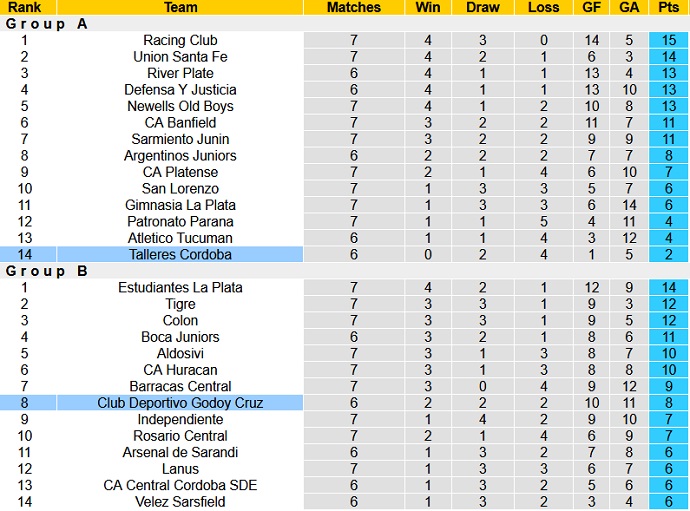Viewport: 690px width, 511px height.
Task: Select the Matches column header
Action: click(354, 7)
